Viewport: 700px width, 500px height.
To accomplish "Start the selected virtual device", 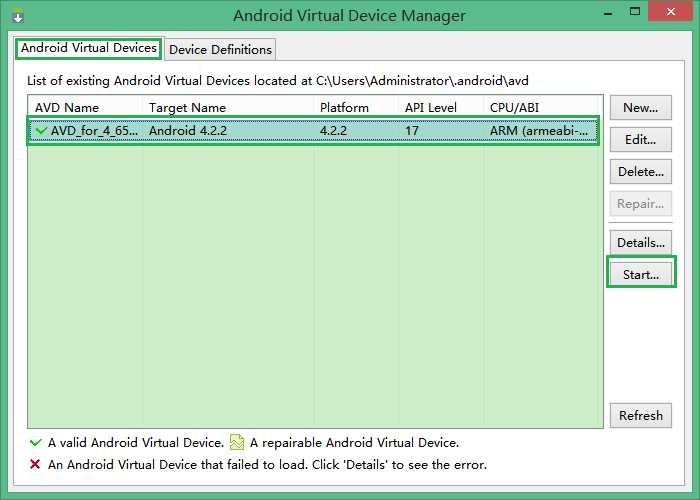I will 641,275.
